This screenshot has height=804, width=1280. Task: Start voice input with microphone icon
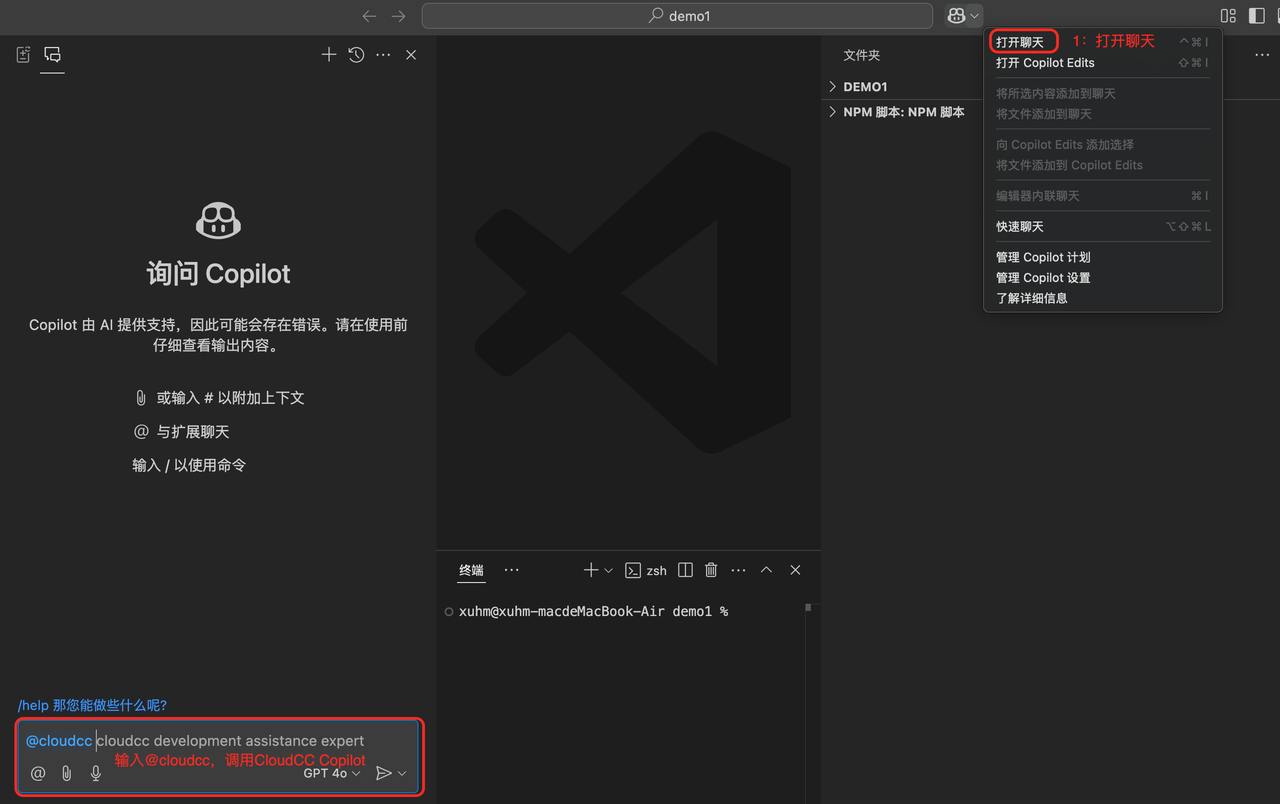pyautogui.click(x=96, y=773)
